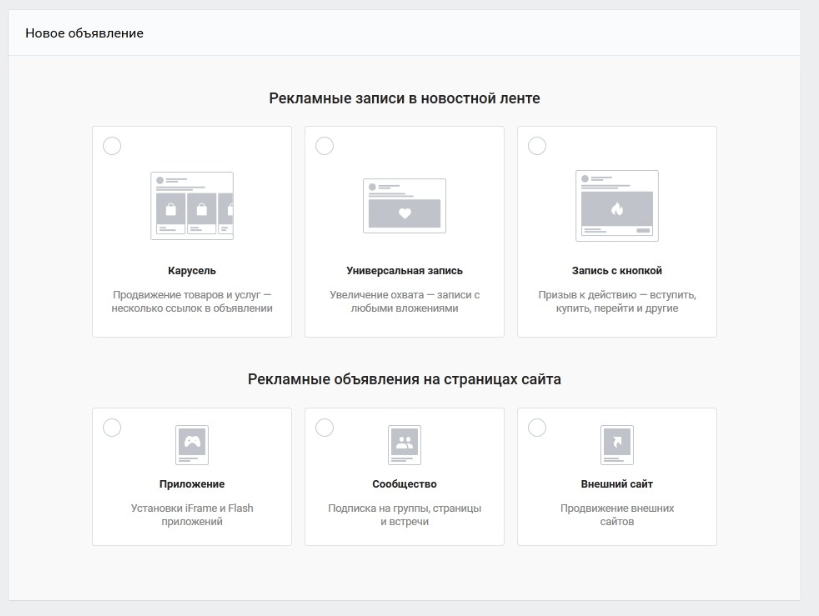Viewport: 819px width, 616px height.
Task: Click heading 'Рекламные записи в новостной ленте'
Action: [x=404, y=98]
